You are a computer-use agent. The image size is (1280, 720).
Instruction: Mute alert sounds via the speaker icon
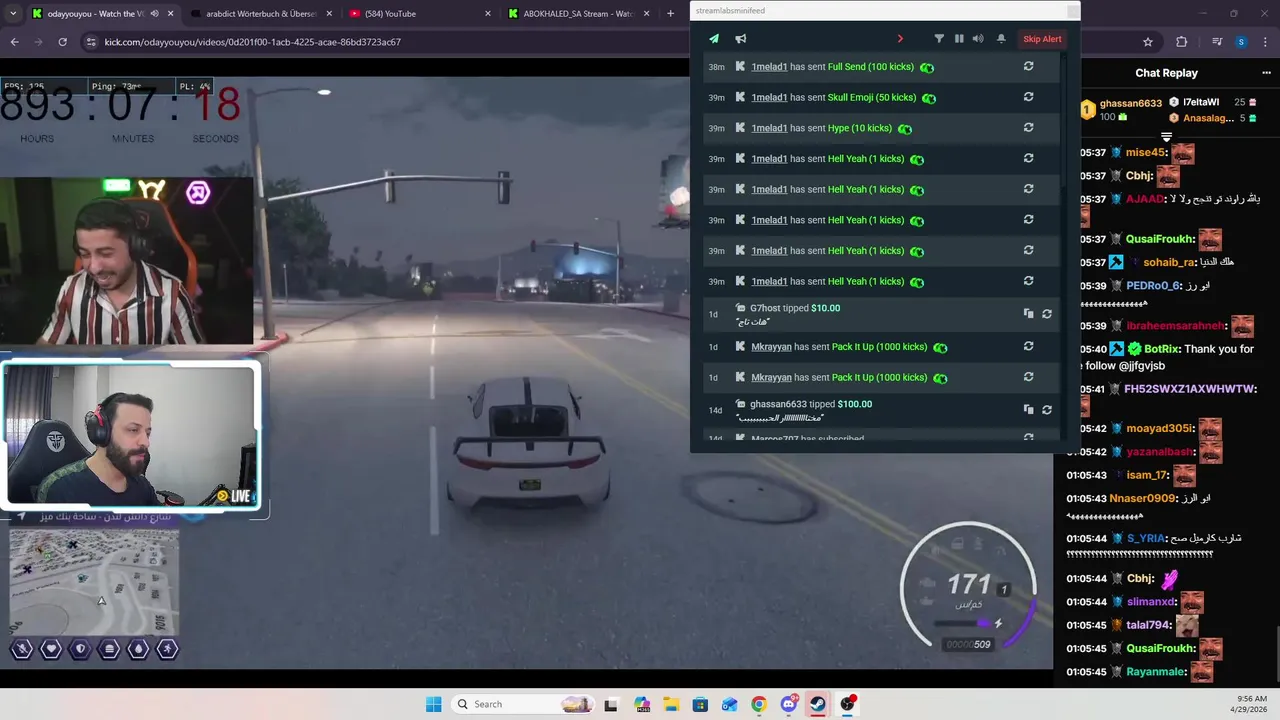[x=978, y=39]
